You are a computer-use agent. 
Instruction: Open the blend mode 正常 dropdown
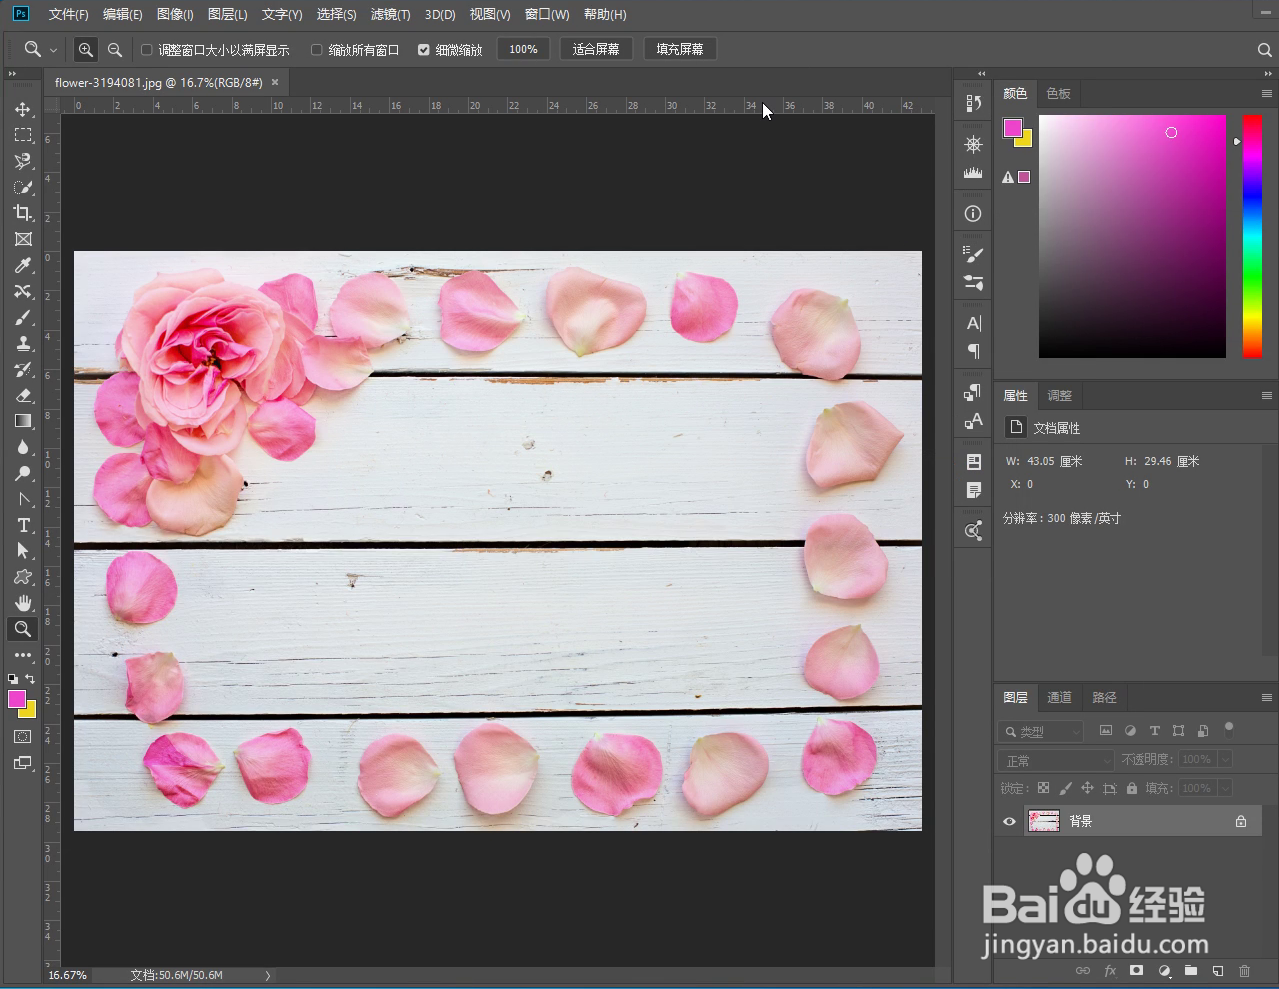[1057, 760]
